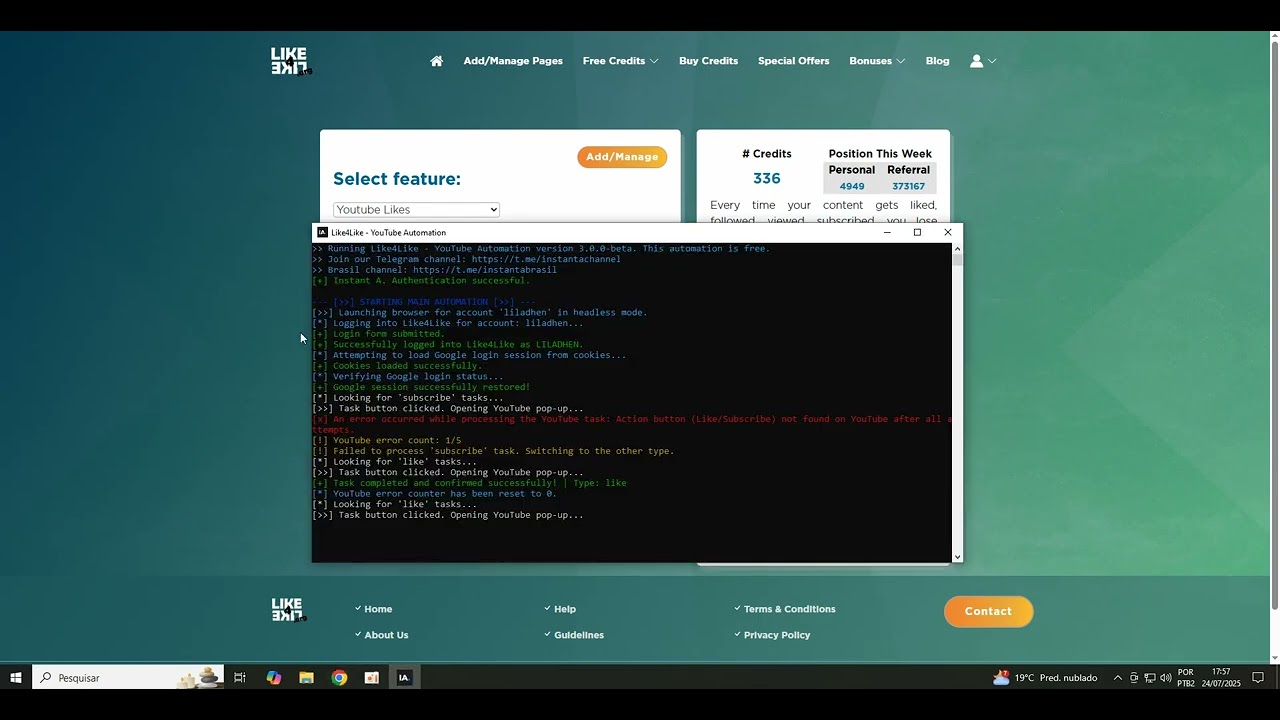Open the About Us footer link
This screenshot has height=720, width=1280.
(x=386, y=635)
